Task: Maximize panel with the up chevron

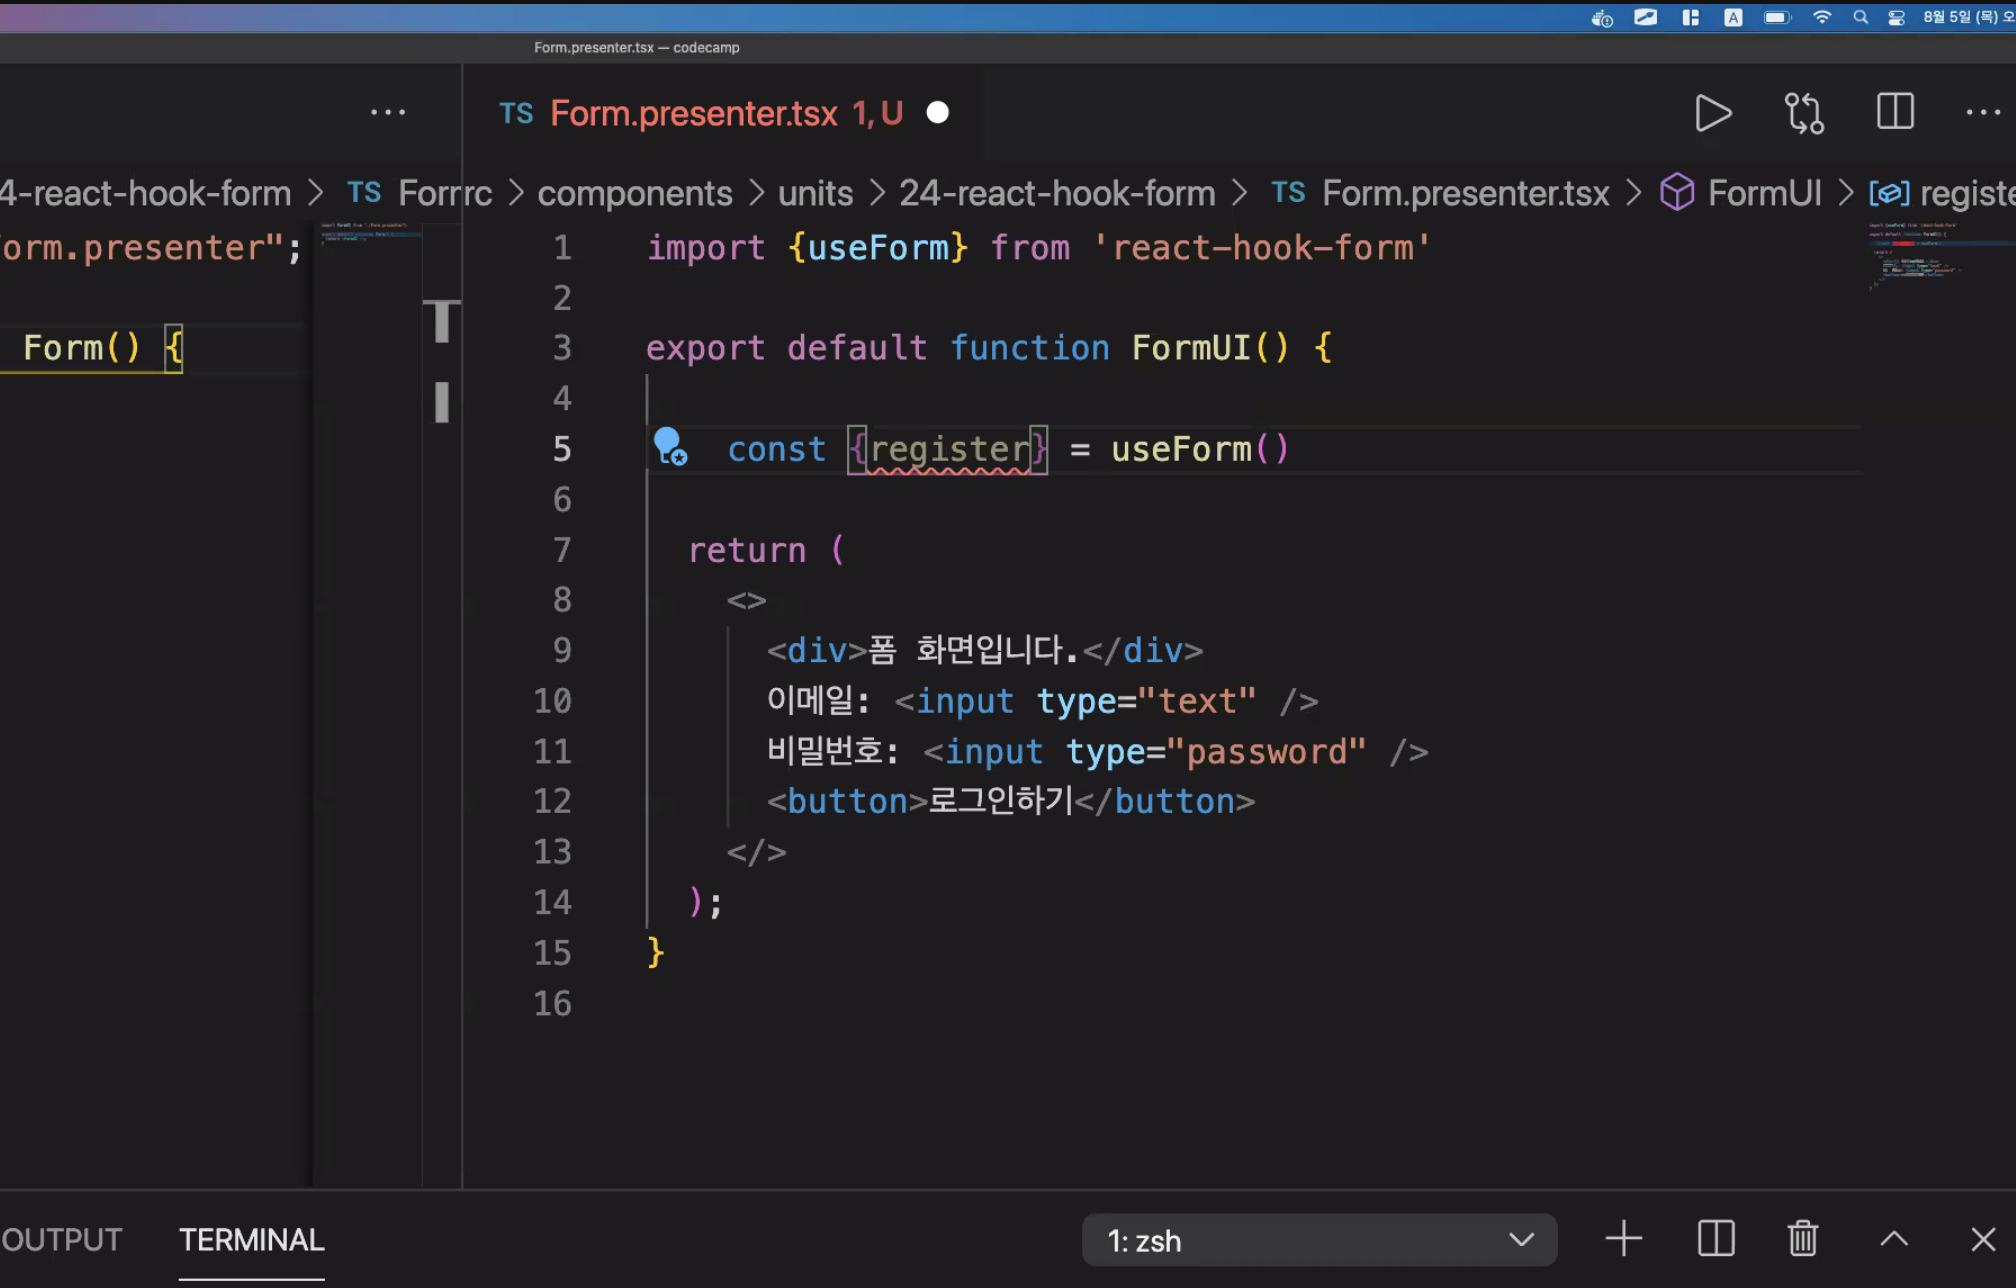Action: (1894, 1239)
